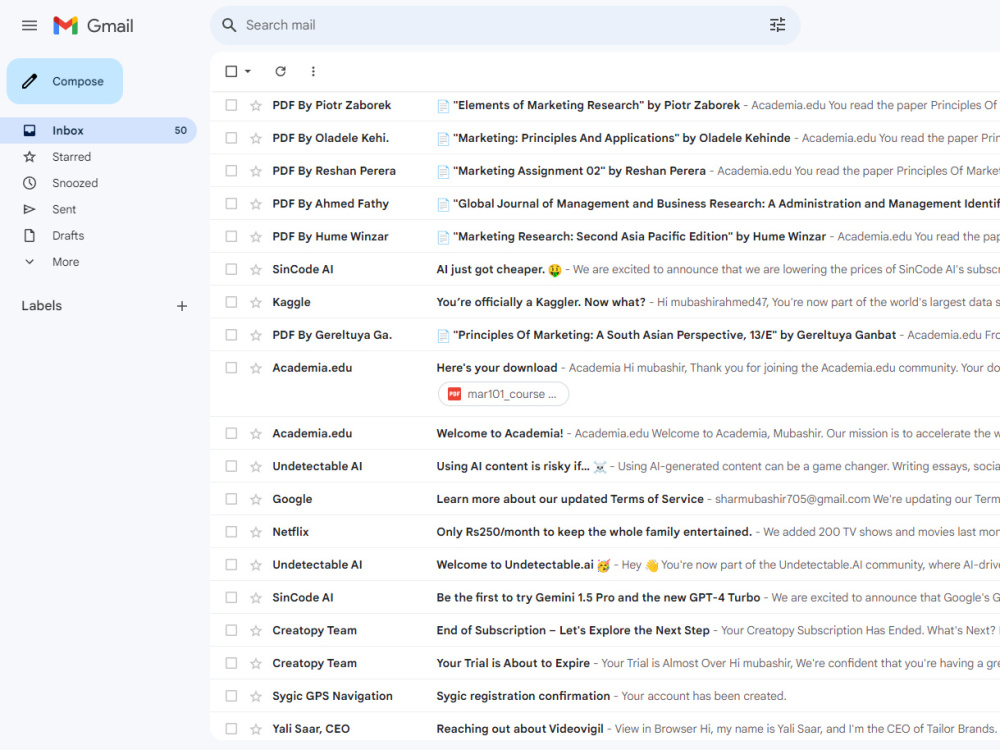1000x750 pixels.
Task: Go to Starred mail
Action: tap(71, 156)
